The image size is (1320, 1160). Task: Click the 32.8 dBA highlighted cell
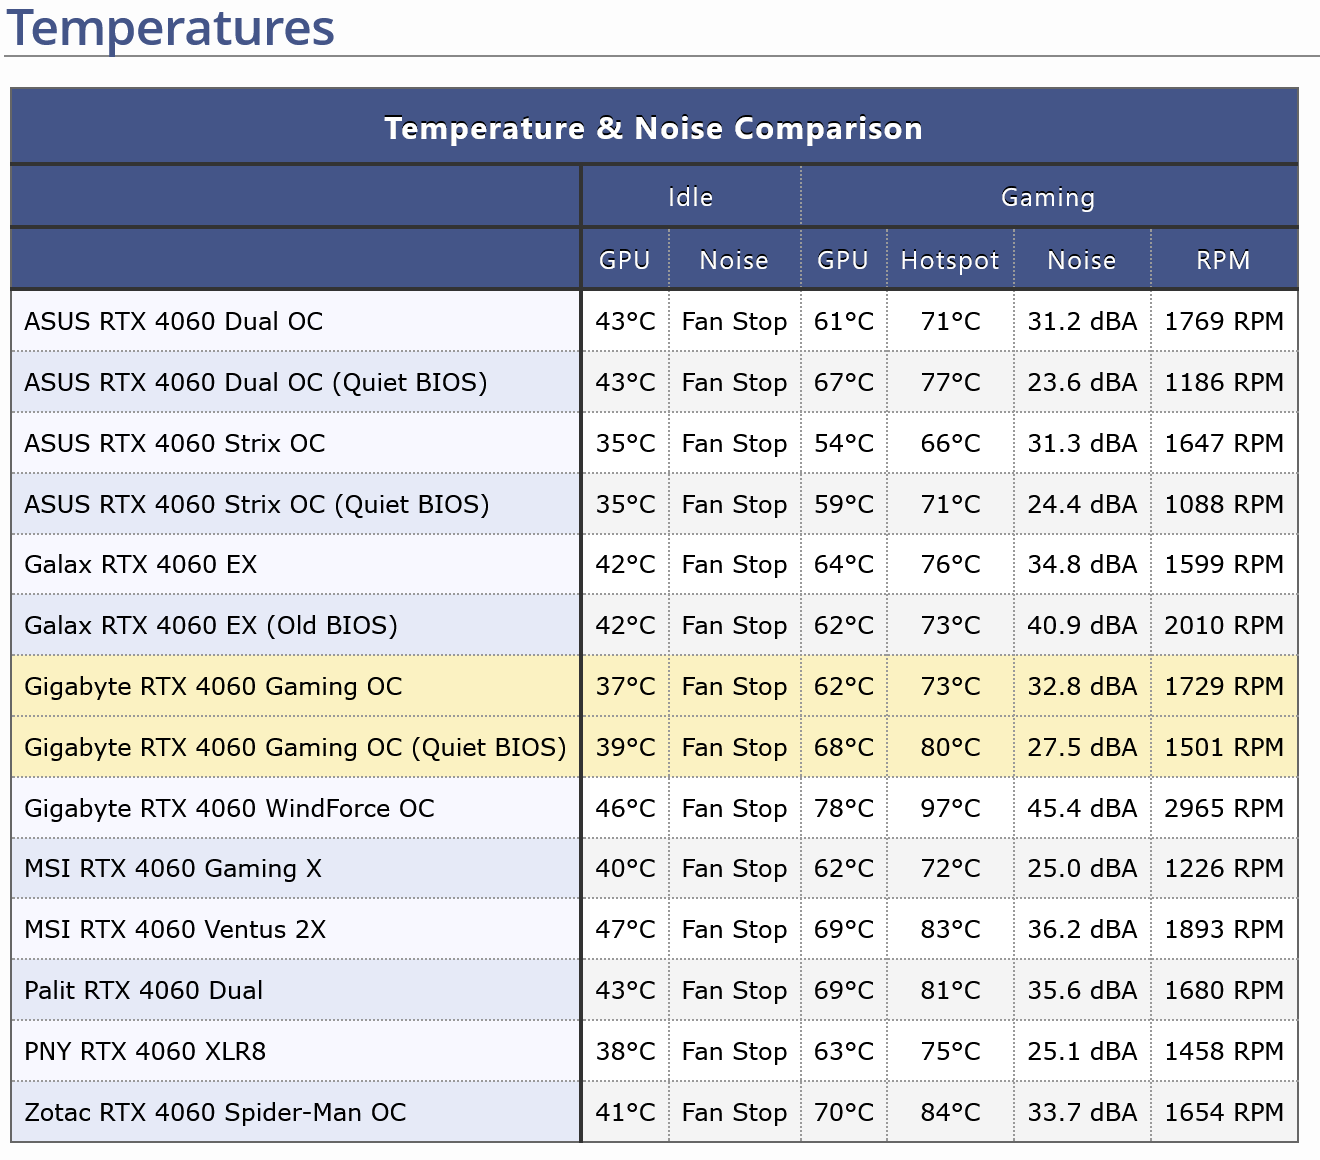coord(1082,686)
